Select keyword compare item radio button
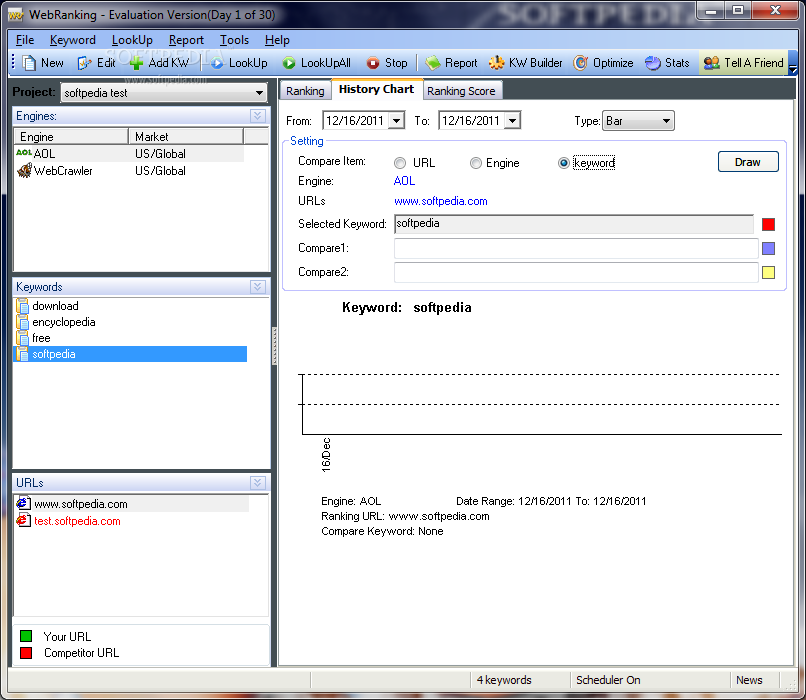806x700 pixels. [x=564, y=163]
